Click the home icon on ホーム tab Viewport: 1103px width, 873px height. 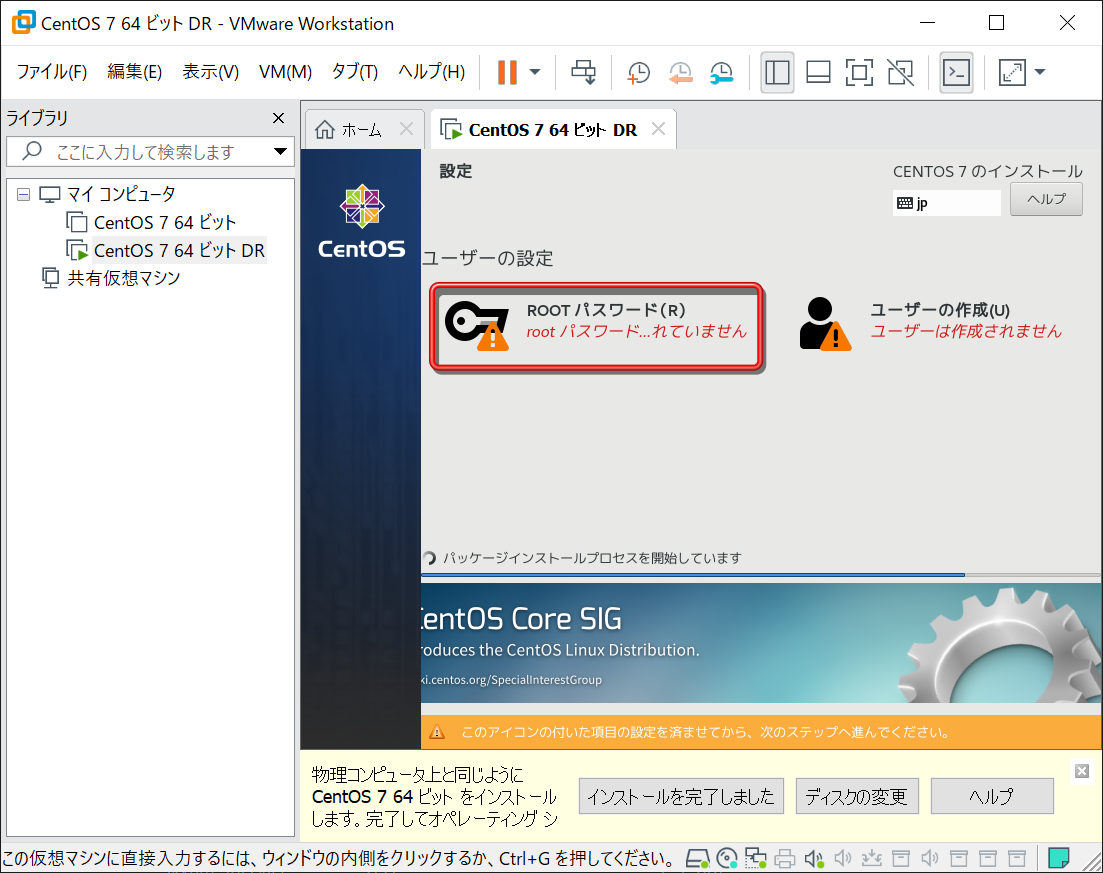point(324,129)
